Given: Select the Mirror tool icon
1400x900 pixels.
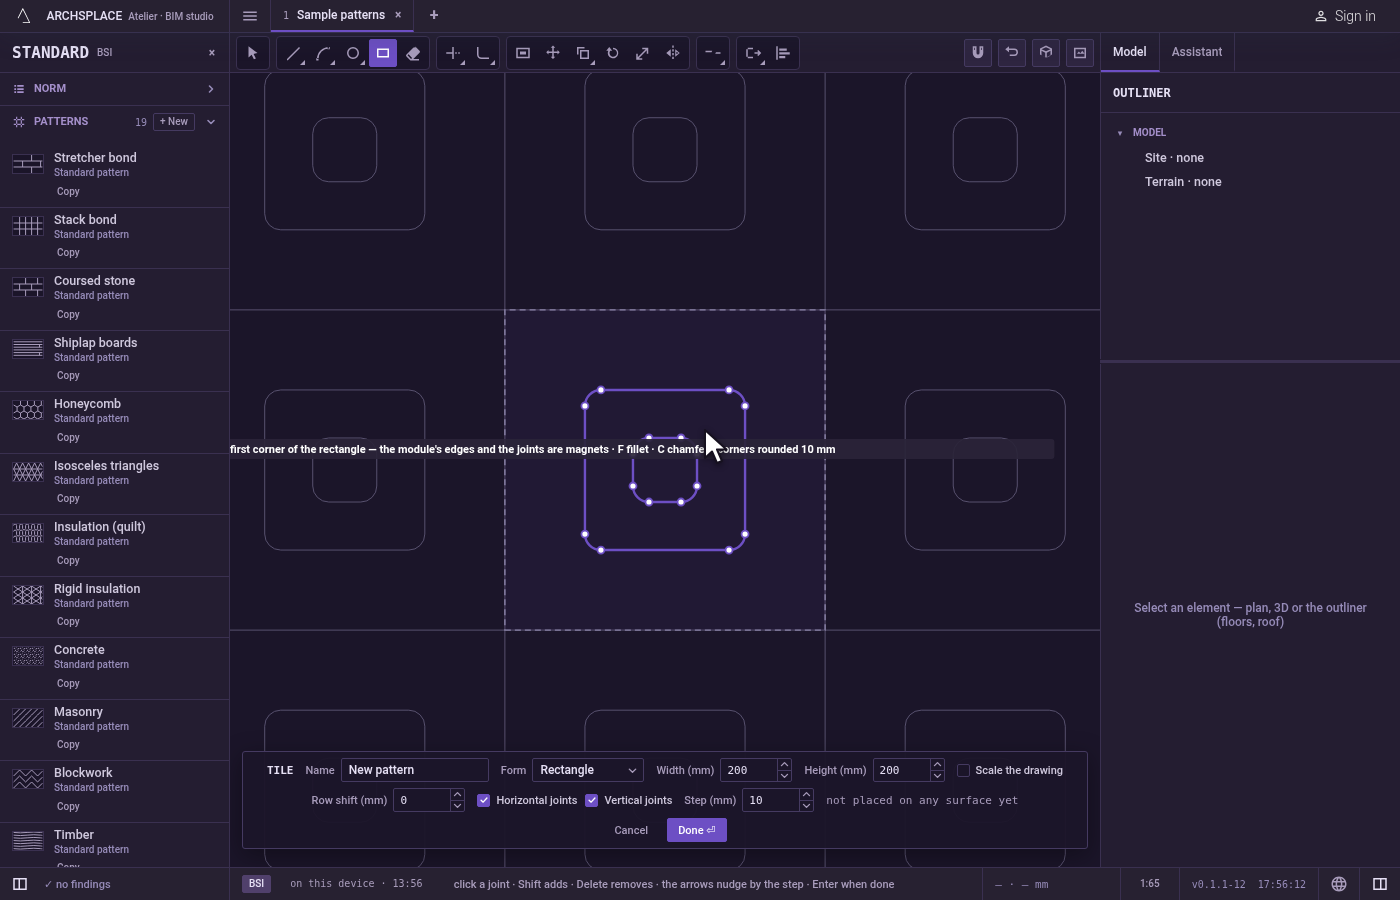Looking at the screenshot, I should click(673, 53).
